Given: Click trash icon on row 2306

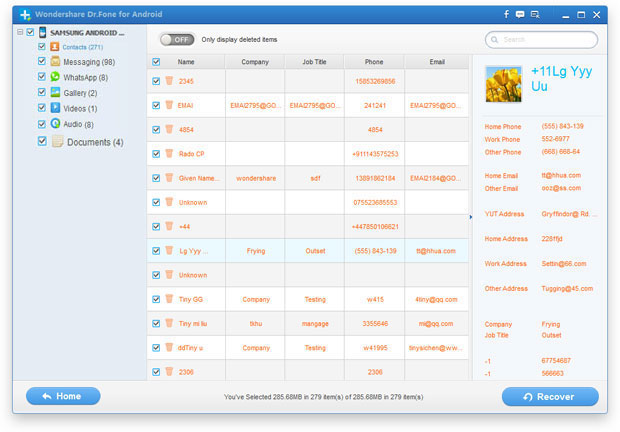Looking at the screenshot, I should pyautogui.click(x=169, y=372).
